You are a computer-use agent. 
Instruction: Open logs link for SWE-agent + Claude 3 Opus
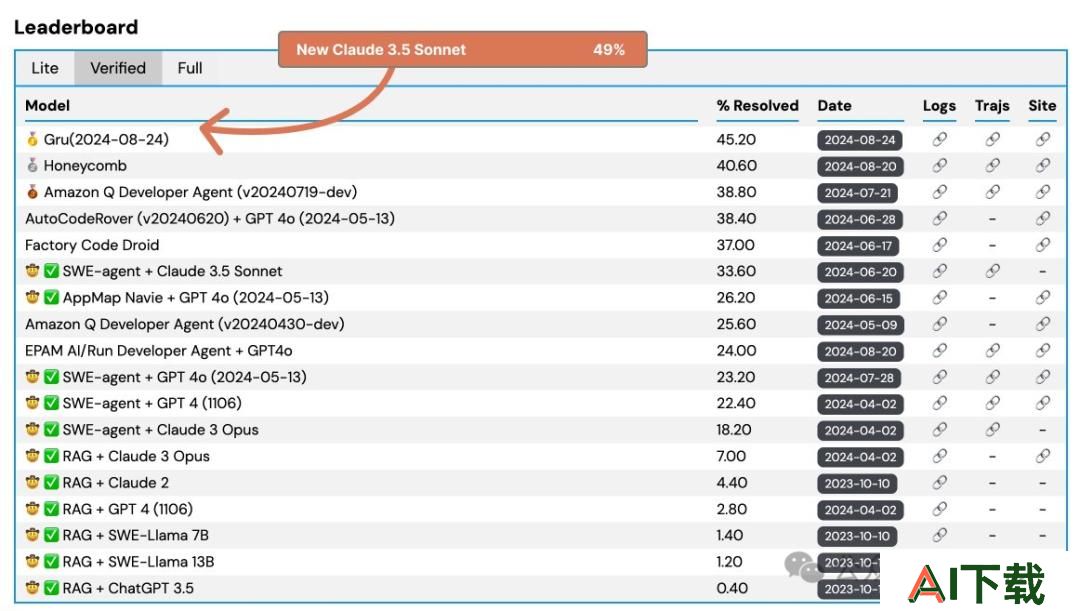click(939, 430)
